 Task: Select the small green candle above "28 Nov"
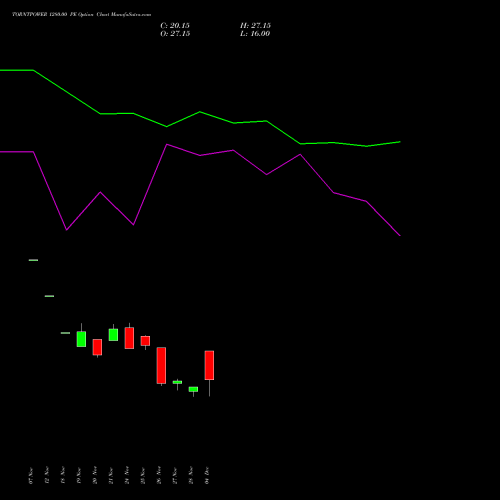point(193,389)
